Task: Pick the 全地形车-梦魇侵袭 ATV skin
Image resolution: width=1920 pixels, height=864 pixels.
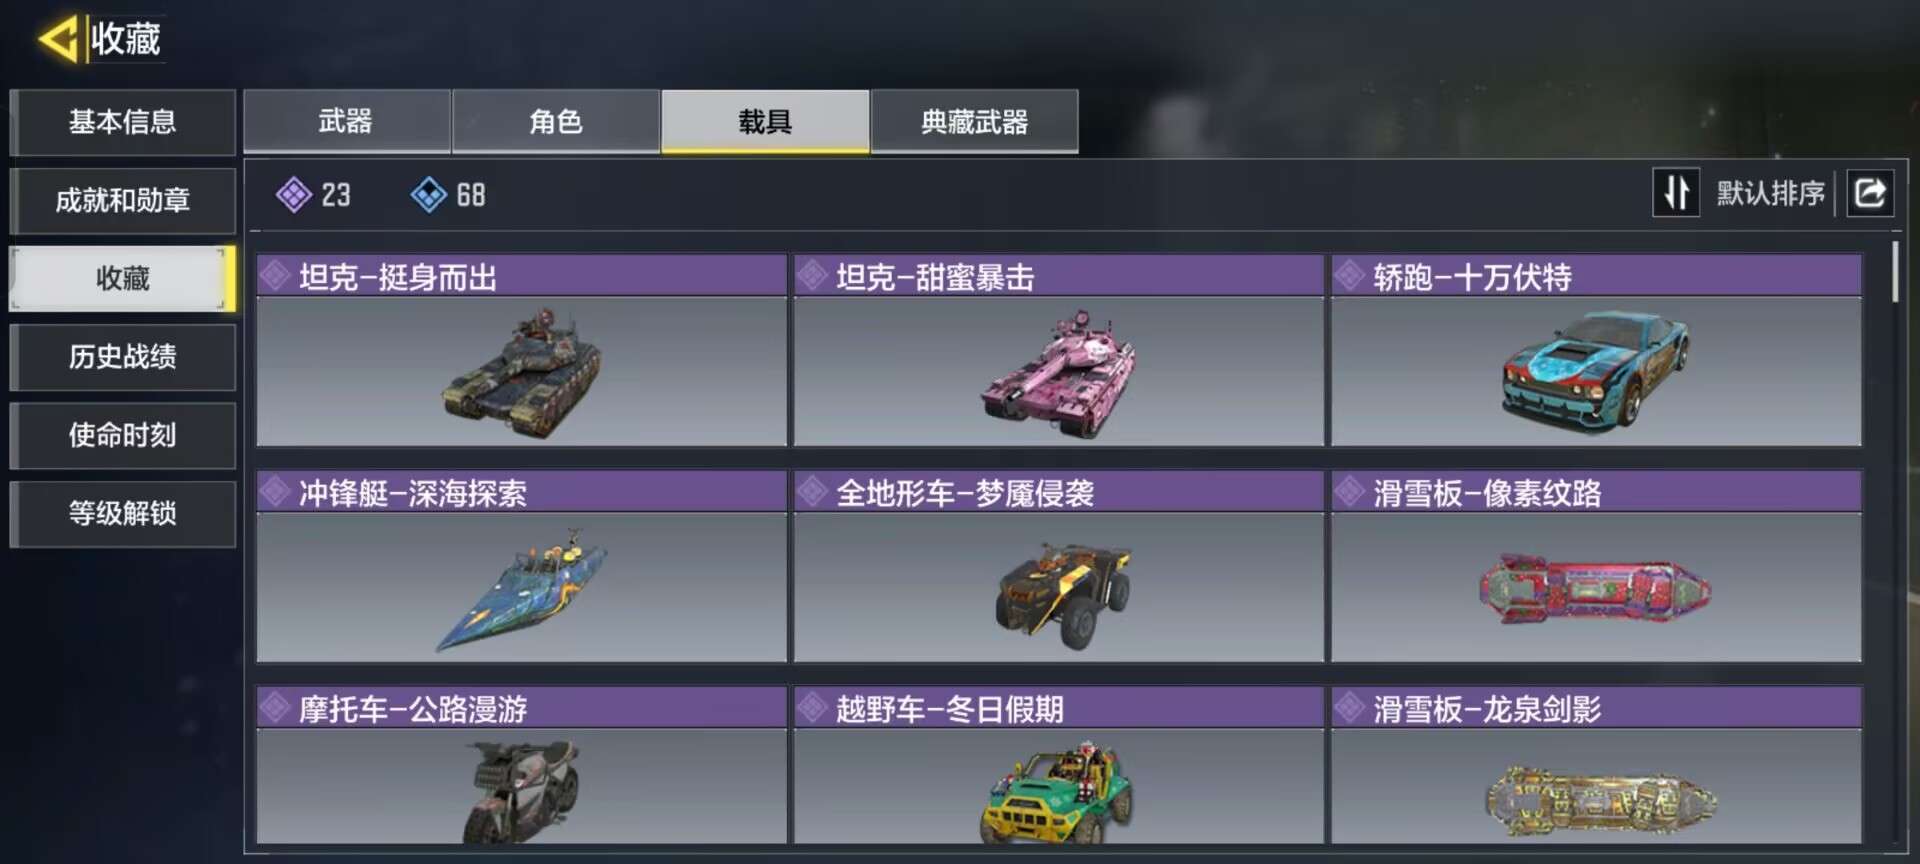Action: point(1058,566)
